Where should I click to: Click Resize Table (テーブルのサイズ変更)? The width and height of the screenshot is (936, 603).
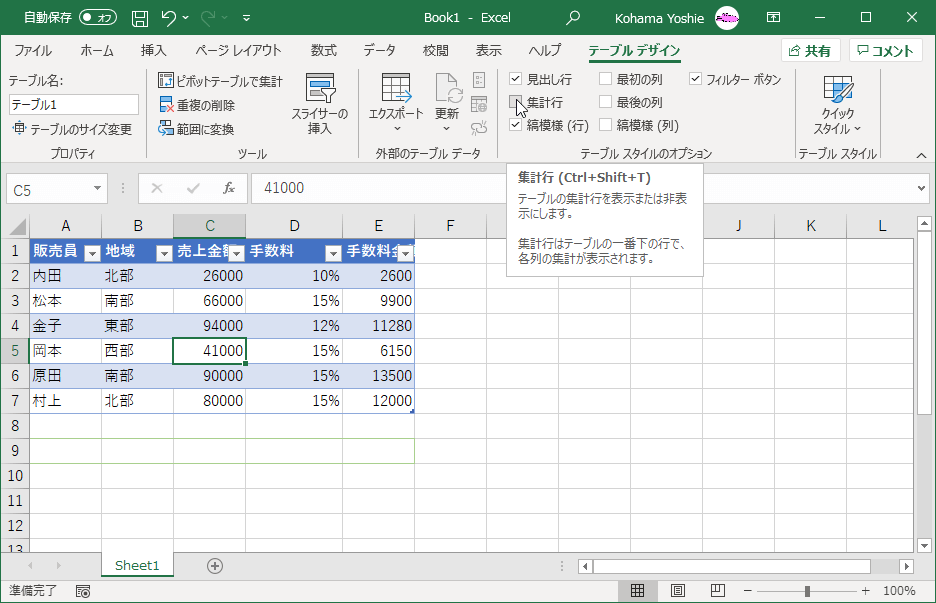click(x=72, y=129)
